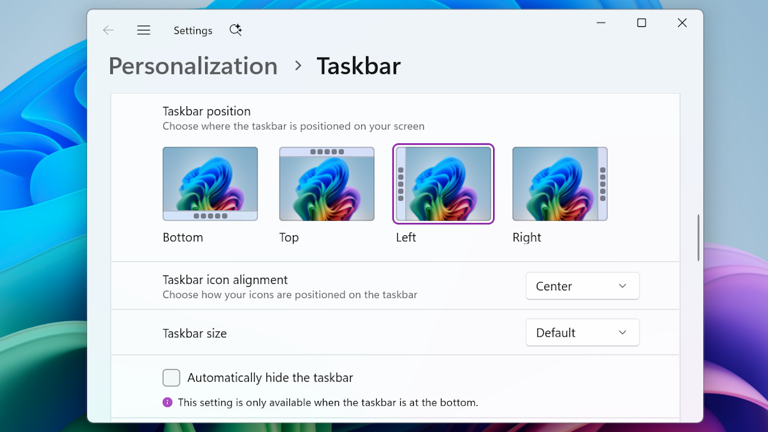Viewport: 768px width, 432px height.
Task: Open the Taskbar size dropdown
Action: (582, 333)
